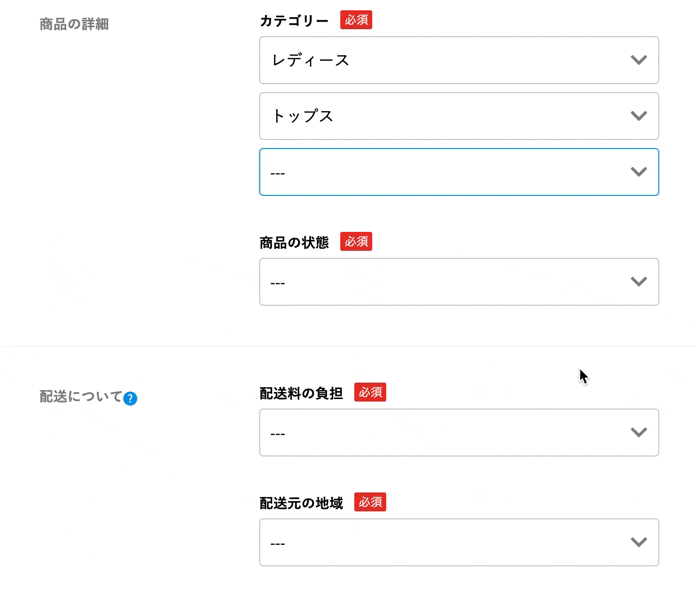The height and width of the screenshot is (600, 696).
Task: Open the 配送料の負担 dropdown
Action: (459, 432)
